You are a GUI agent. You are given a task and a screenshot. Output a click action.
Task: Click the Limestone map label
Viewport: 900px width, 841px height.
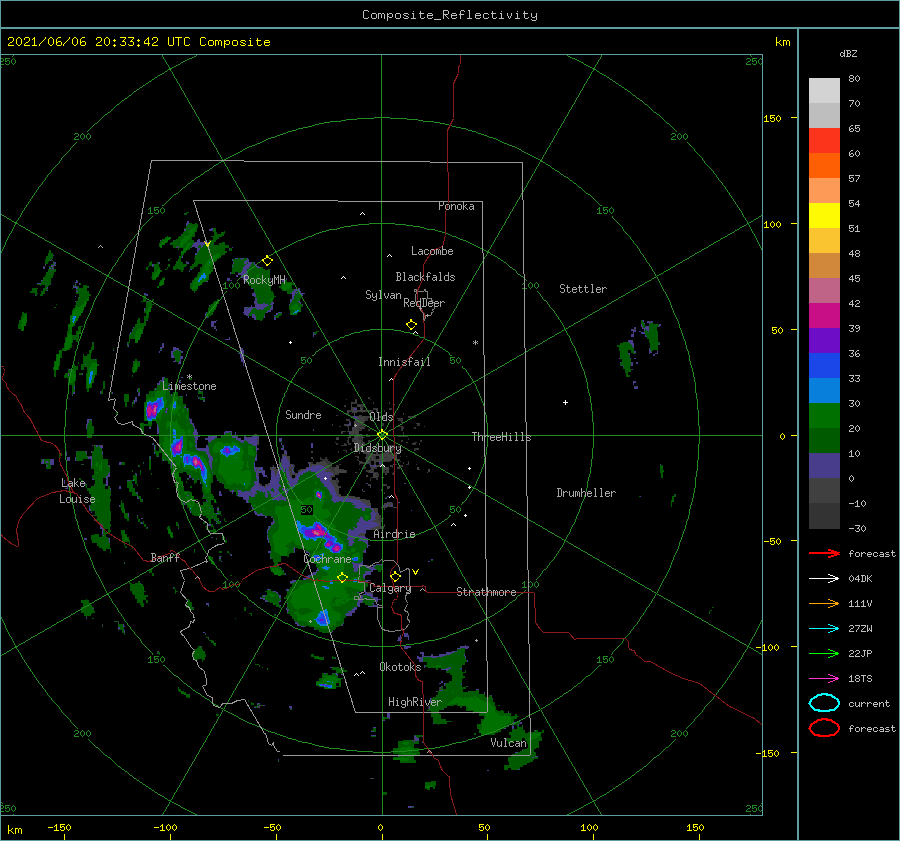(x=189, y=386)
